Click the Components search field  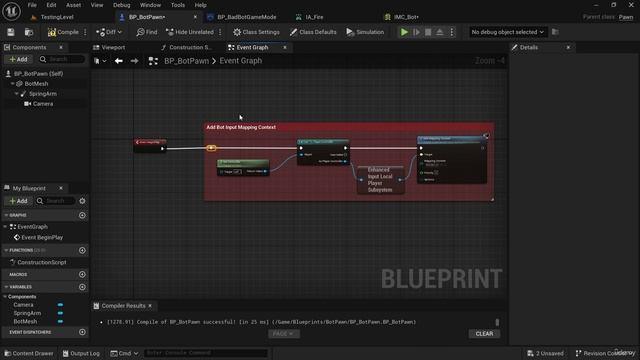click(62, 59)
